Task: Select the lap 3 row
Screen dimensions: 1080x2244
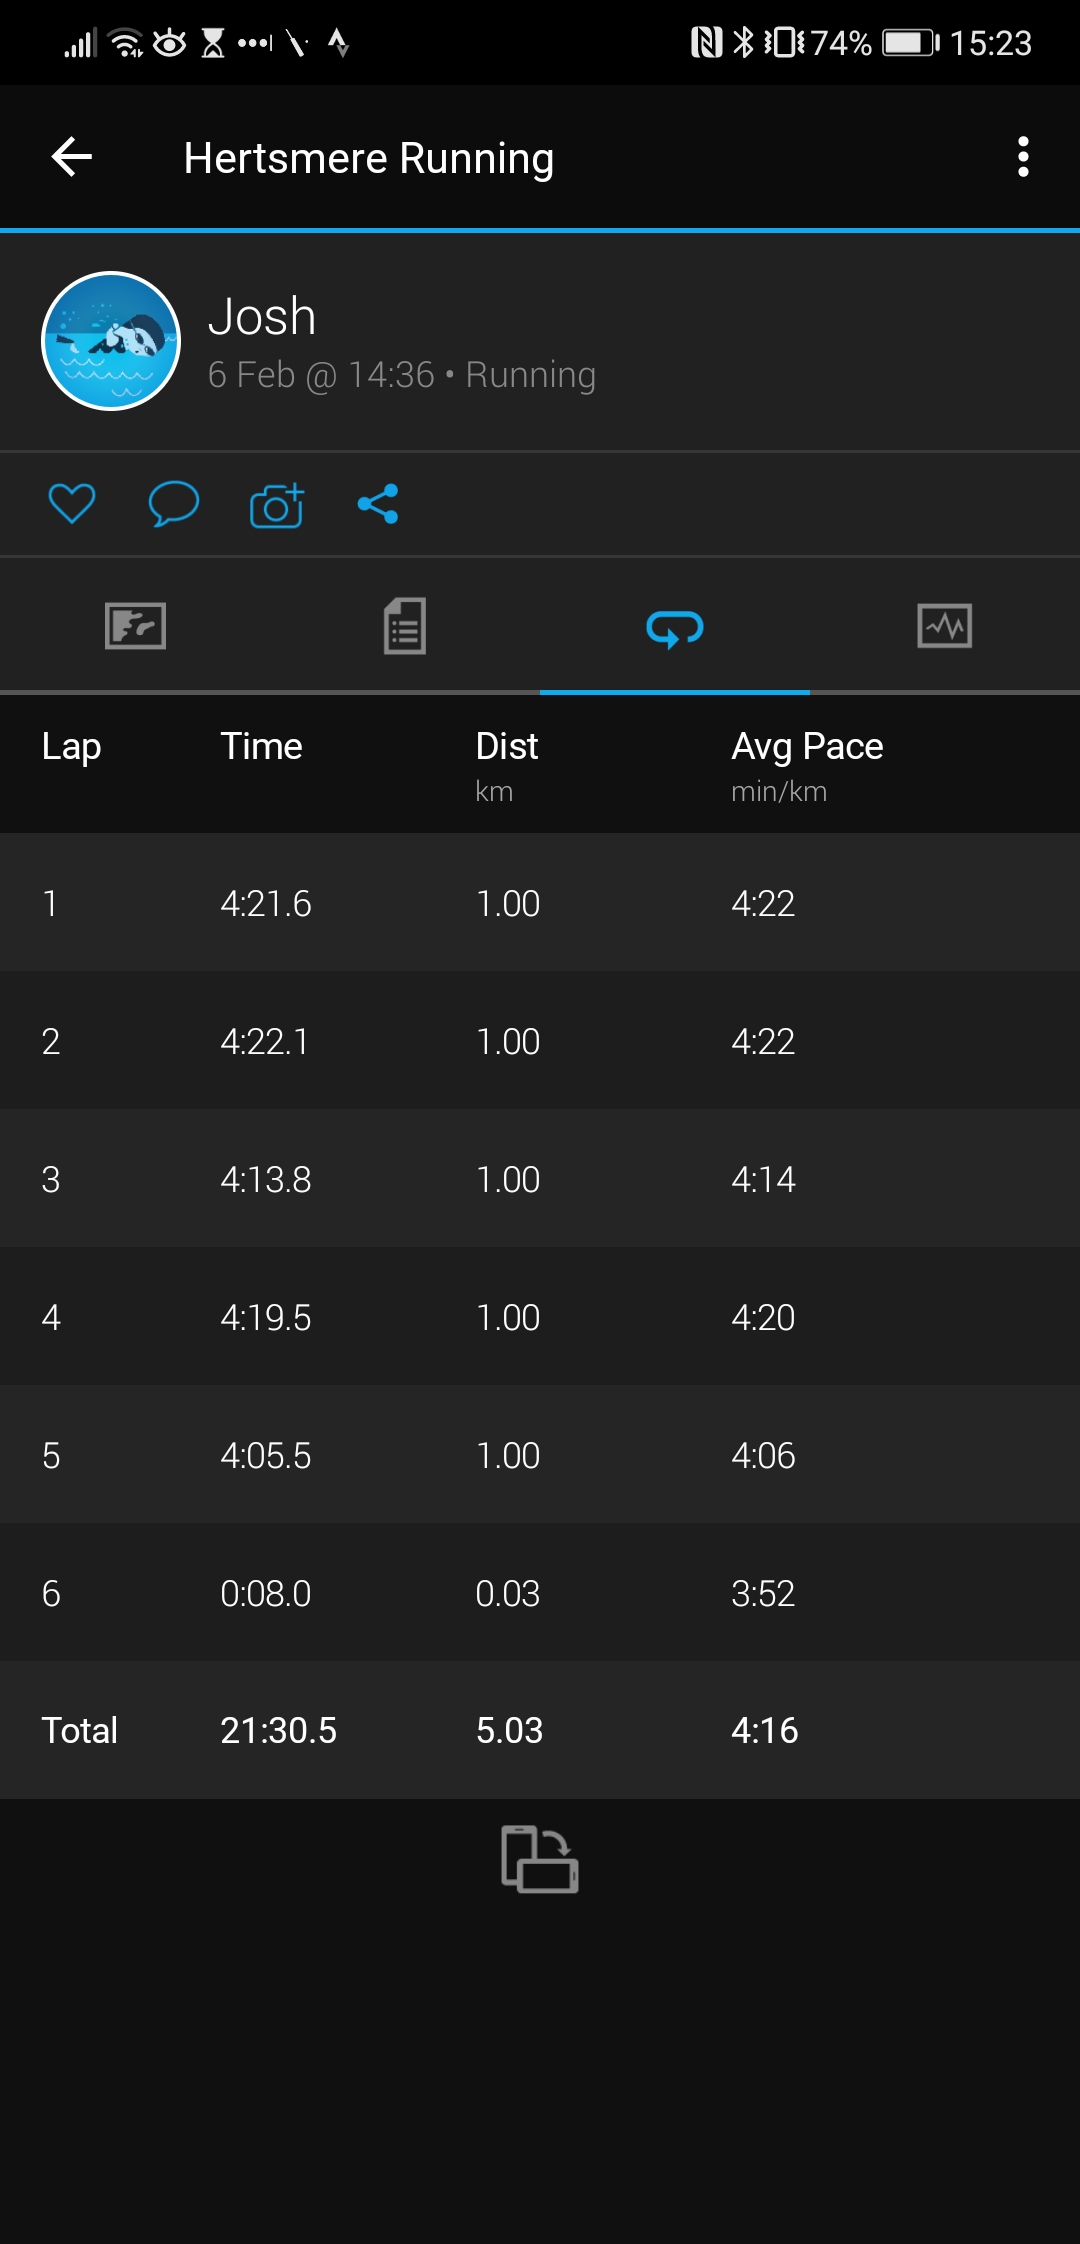Action: [x=540, y=1179]
